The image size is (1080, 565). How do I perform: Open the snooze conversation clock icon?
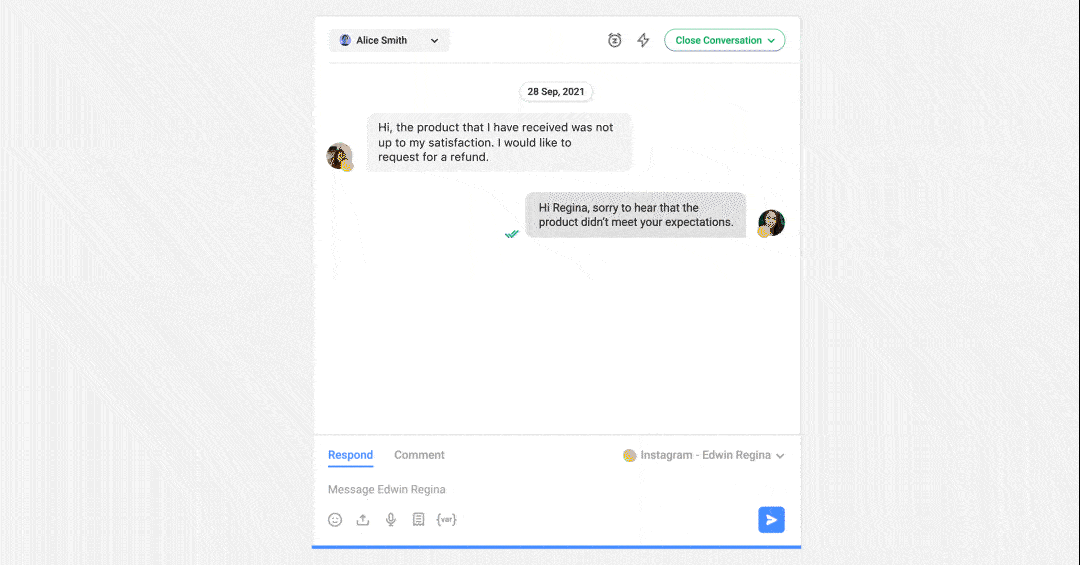[614, 40]
